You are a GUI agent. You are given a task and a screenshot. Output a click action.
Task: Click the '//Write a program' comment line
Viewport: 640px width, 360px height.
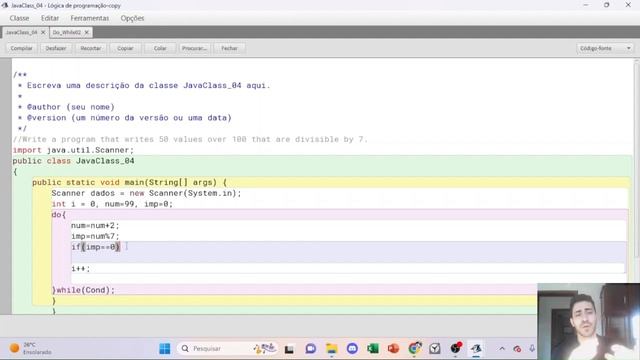[190, 139]
